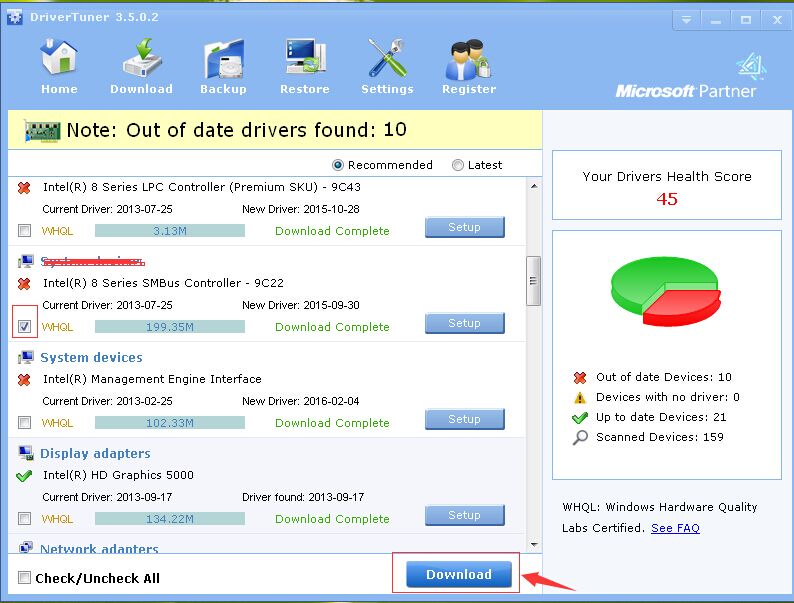This screenshot has height=603, width=794.
Task: Select the Recommended radio option
Action: (x=337, y=165)
